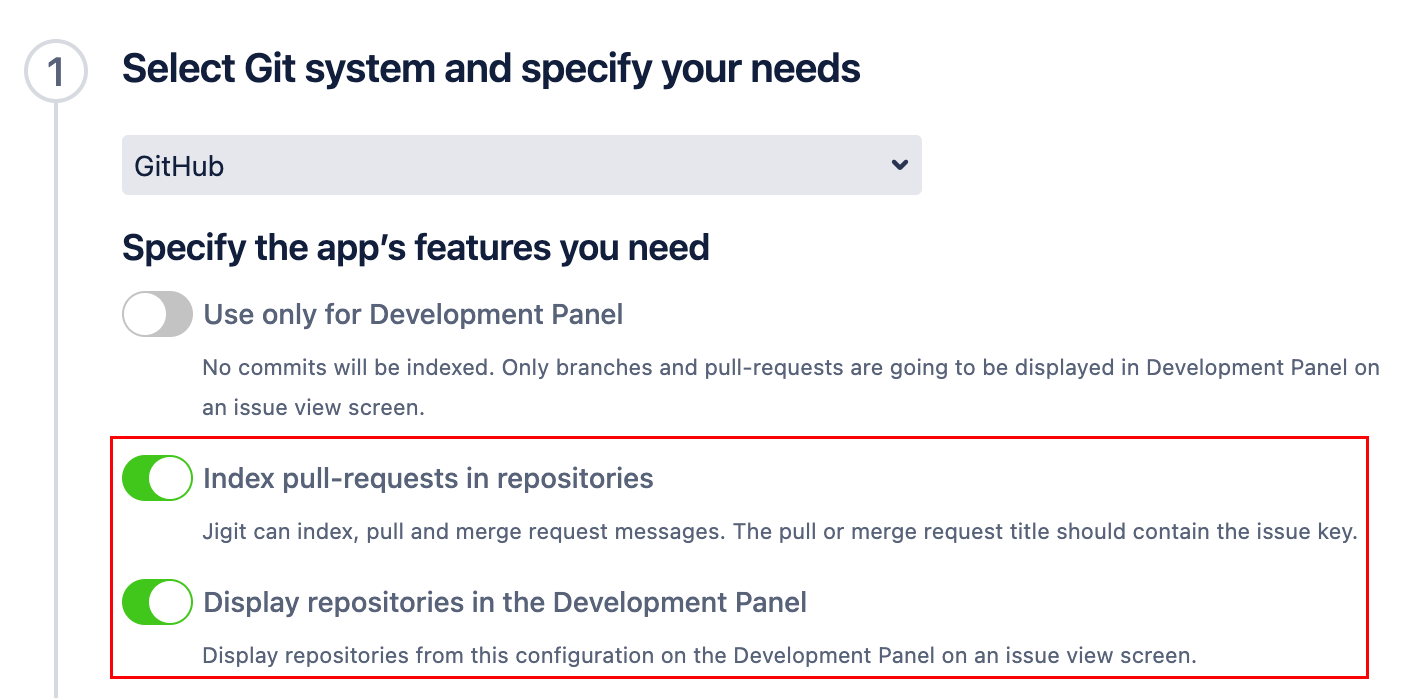The height and width of the screenshot is (698, 1410).
Task: Click the knob of the Index pull-requests switch
Action: coord(171,478)
